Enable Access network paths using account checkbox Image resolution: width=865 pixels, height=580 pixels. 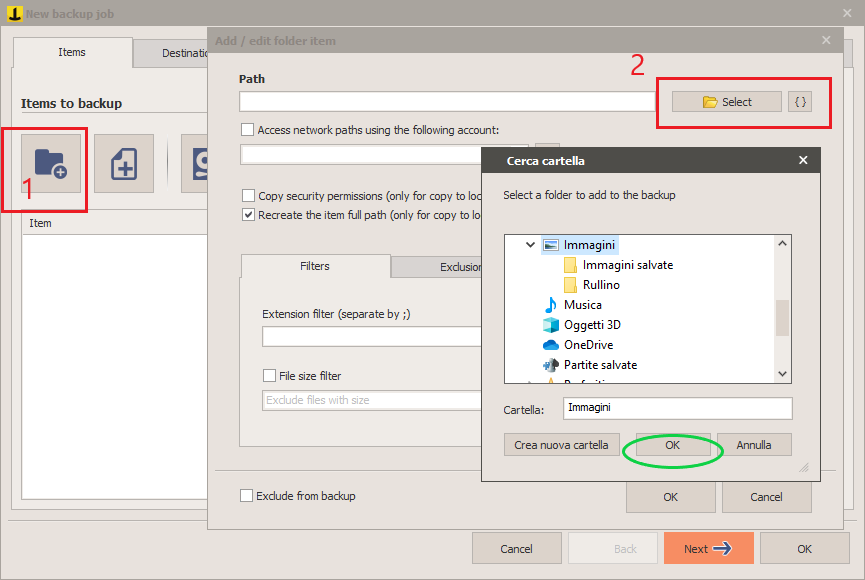pyautogui.click(x=248, y=130)
